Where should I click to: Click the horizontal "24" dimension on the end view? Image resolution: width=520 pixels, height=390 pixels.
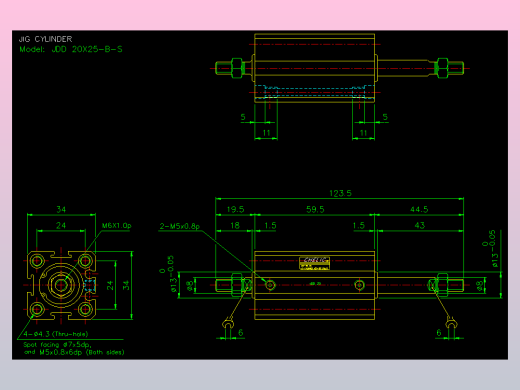pyautogui.click(x=61, y=226)
